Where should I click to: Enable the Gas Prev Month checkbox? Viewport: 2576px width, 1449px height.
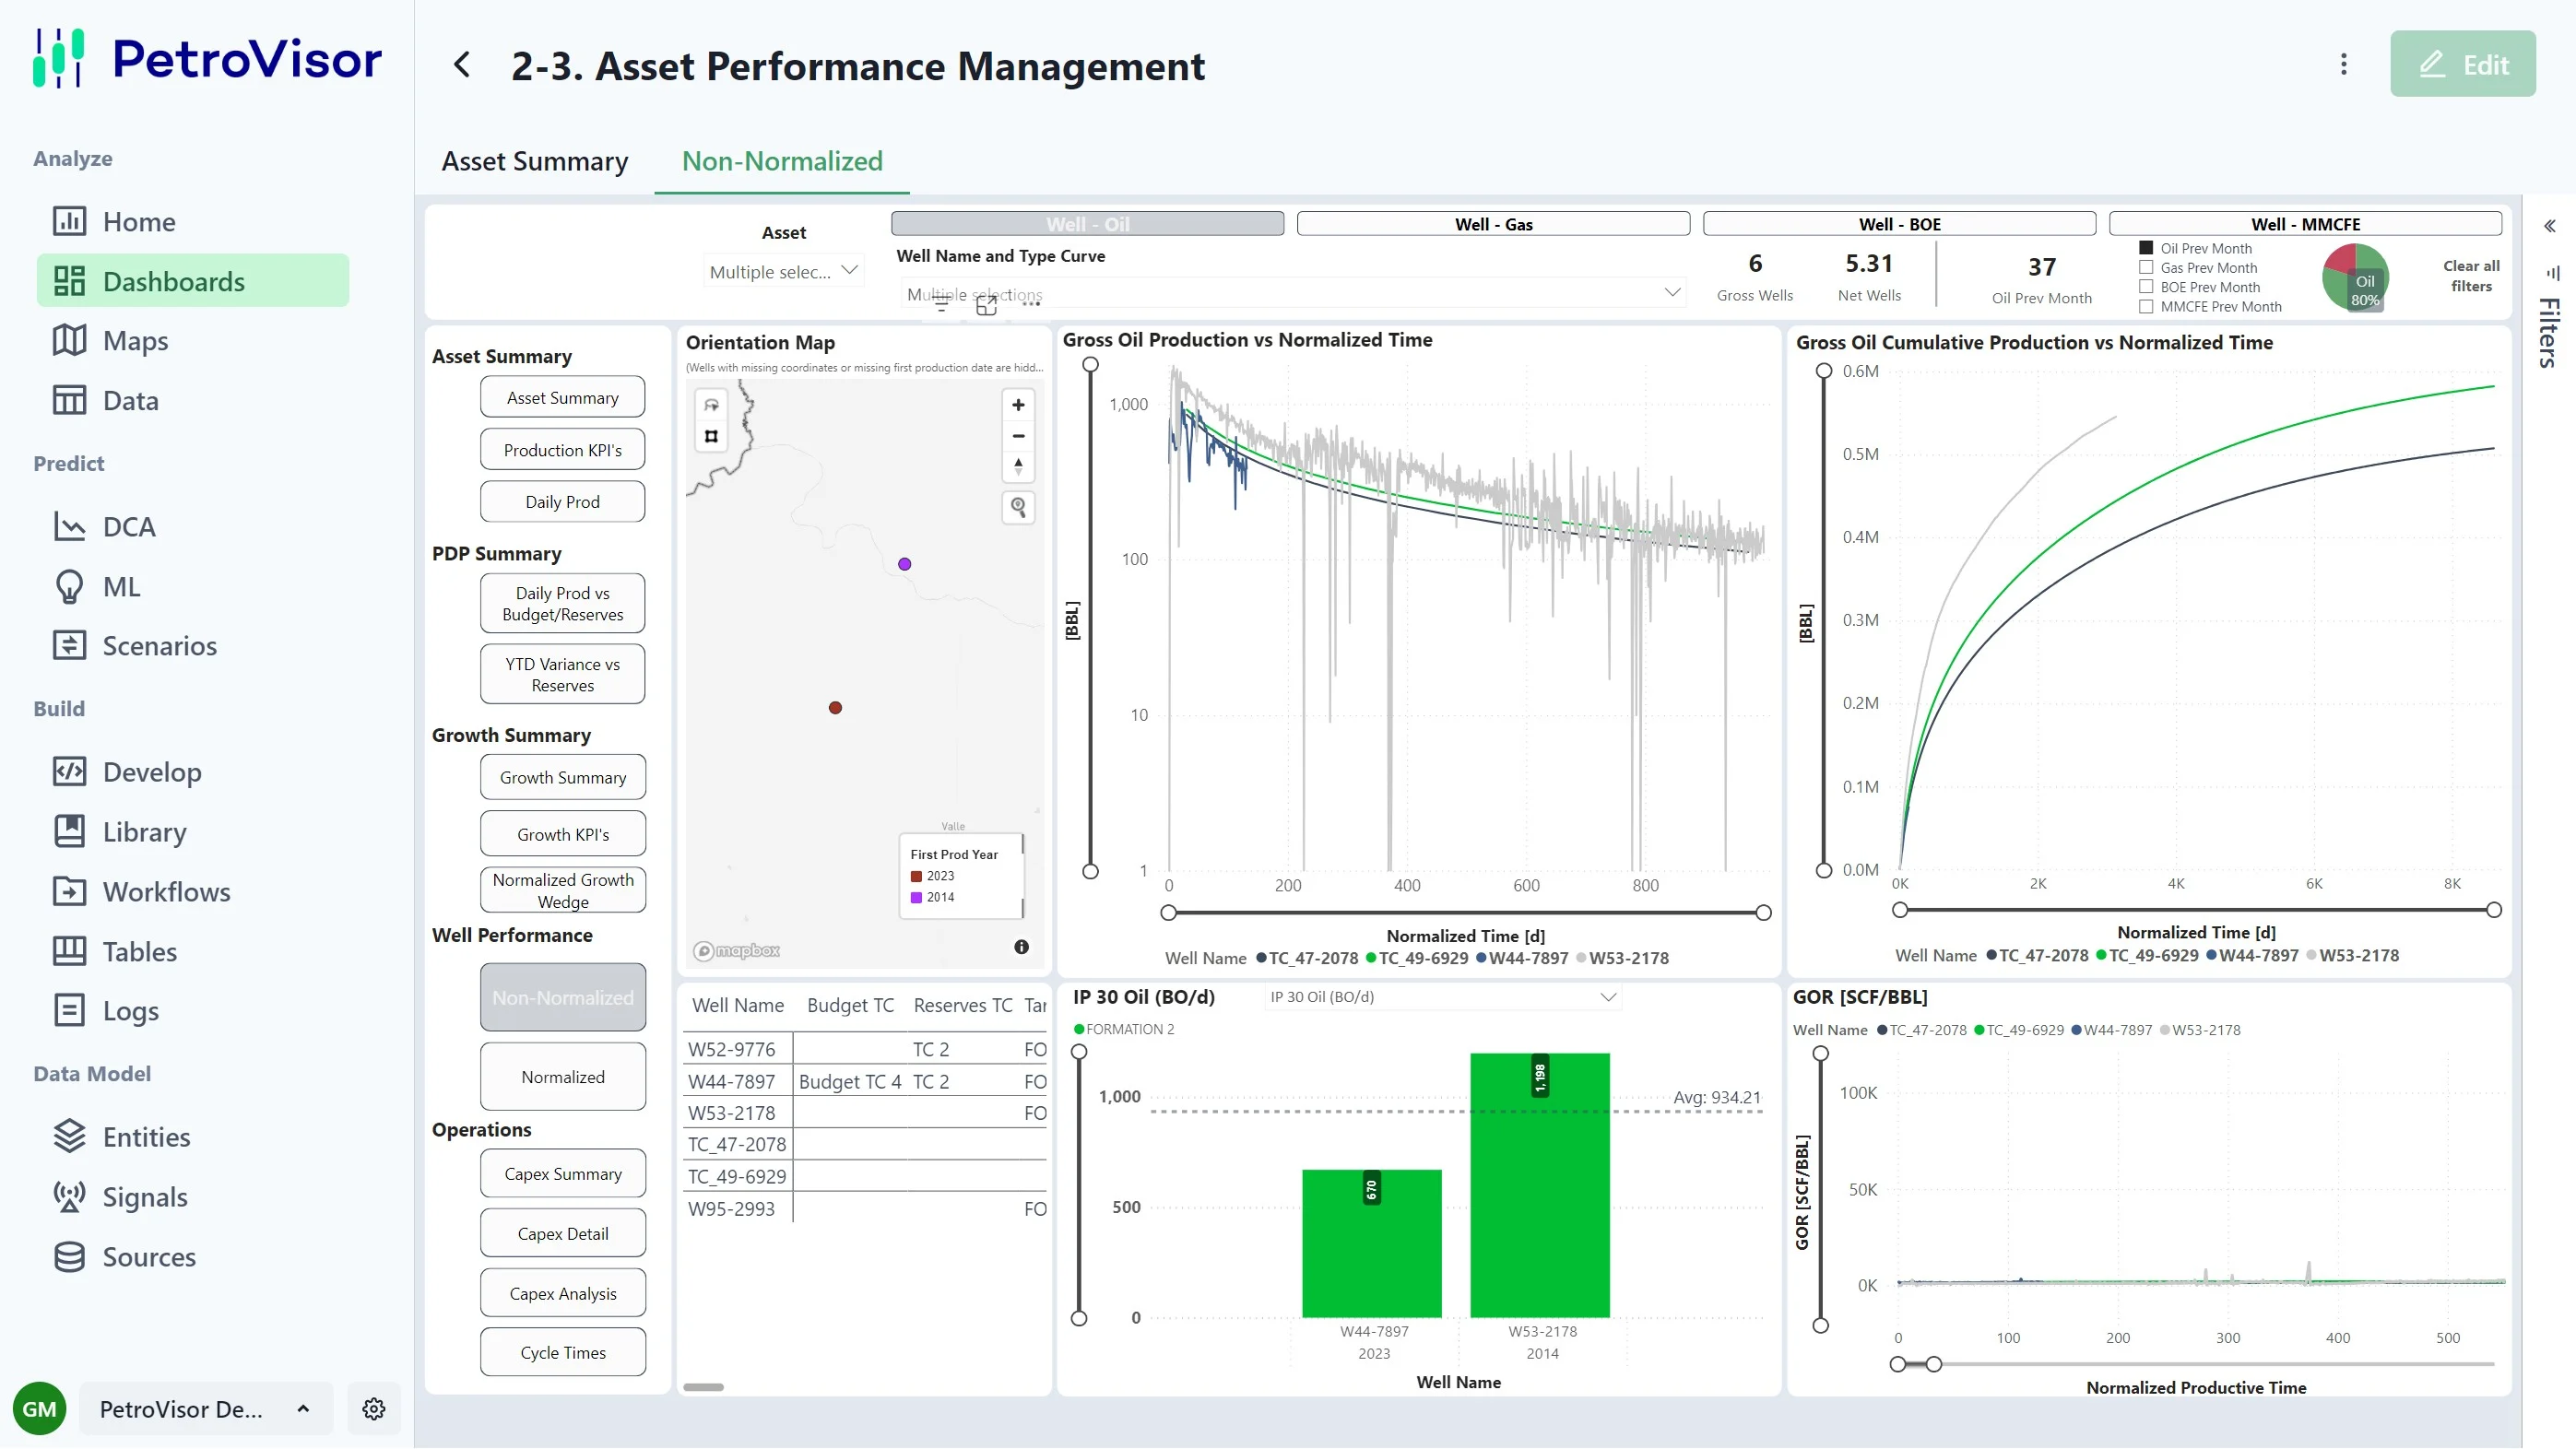tap(2146, 268)
